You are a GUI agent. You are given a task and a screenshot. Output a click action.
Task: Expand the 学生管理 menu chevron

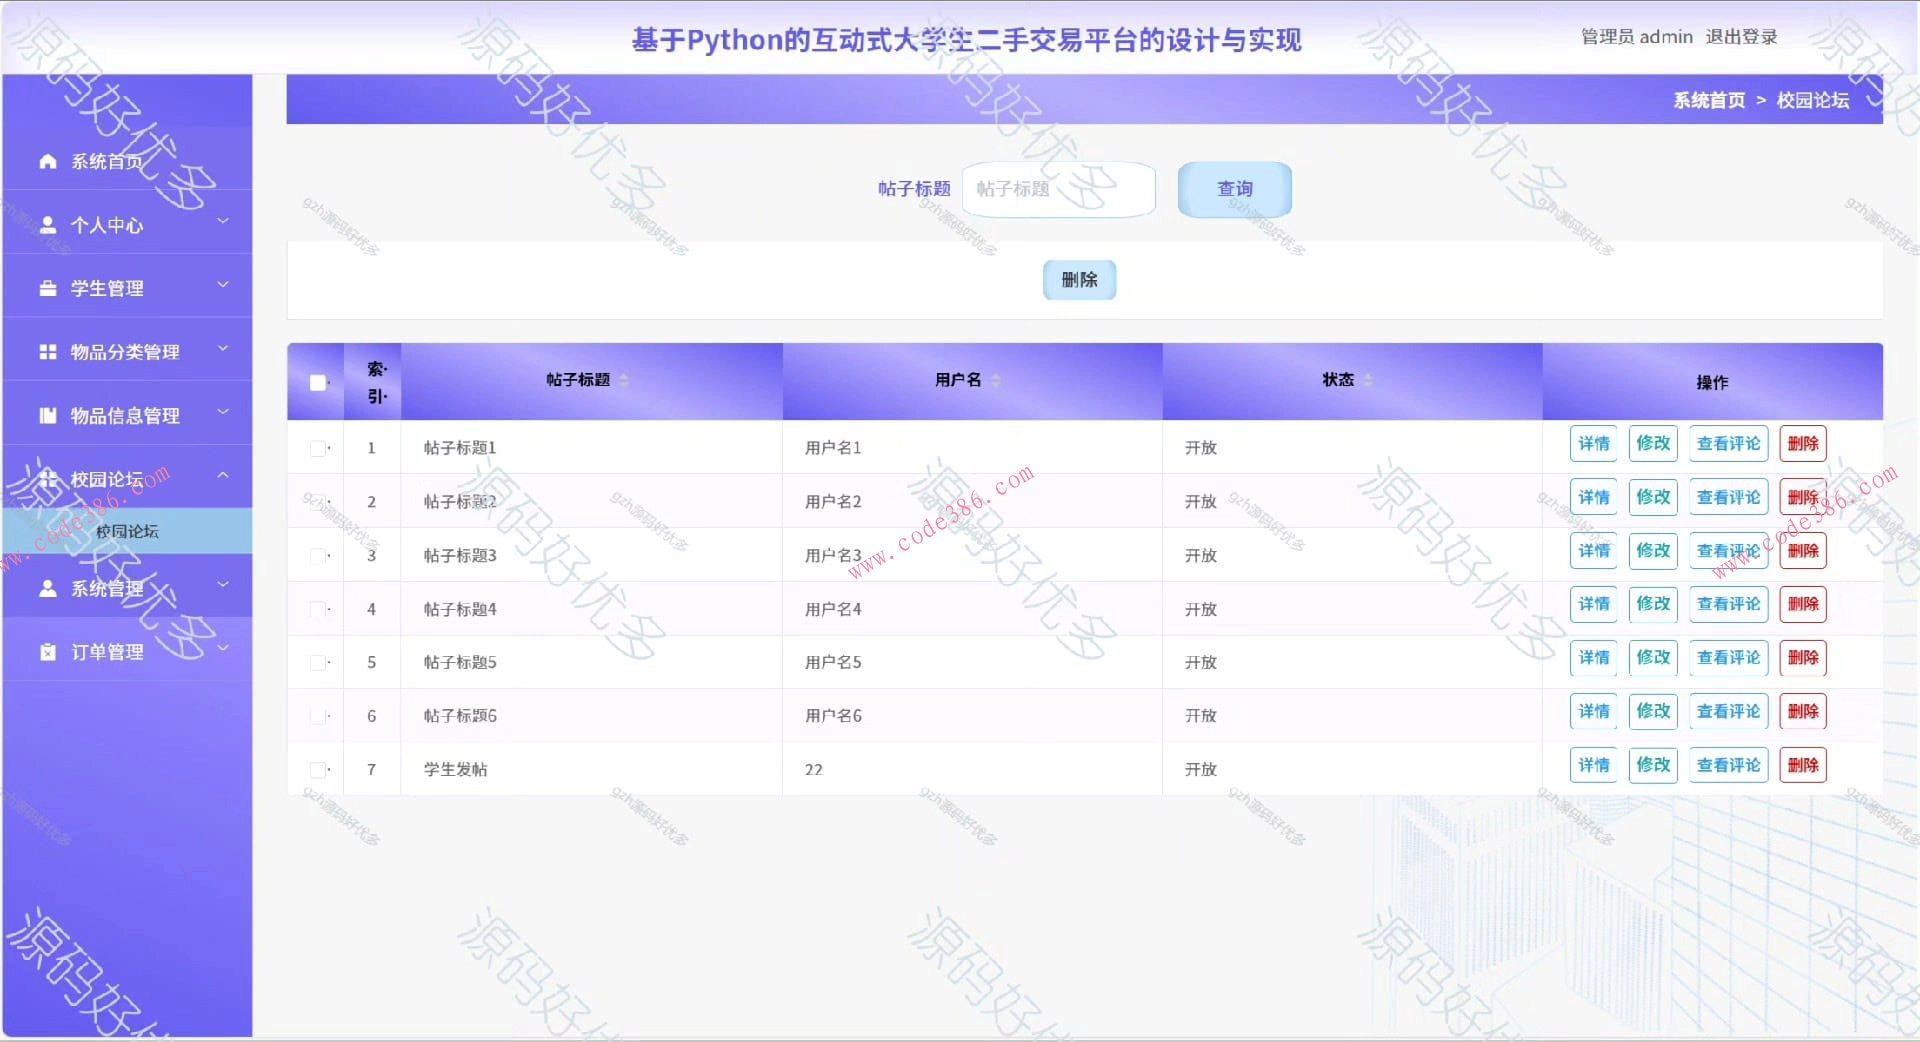click(223, 285)
